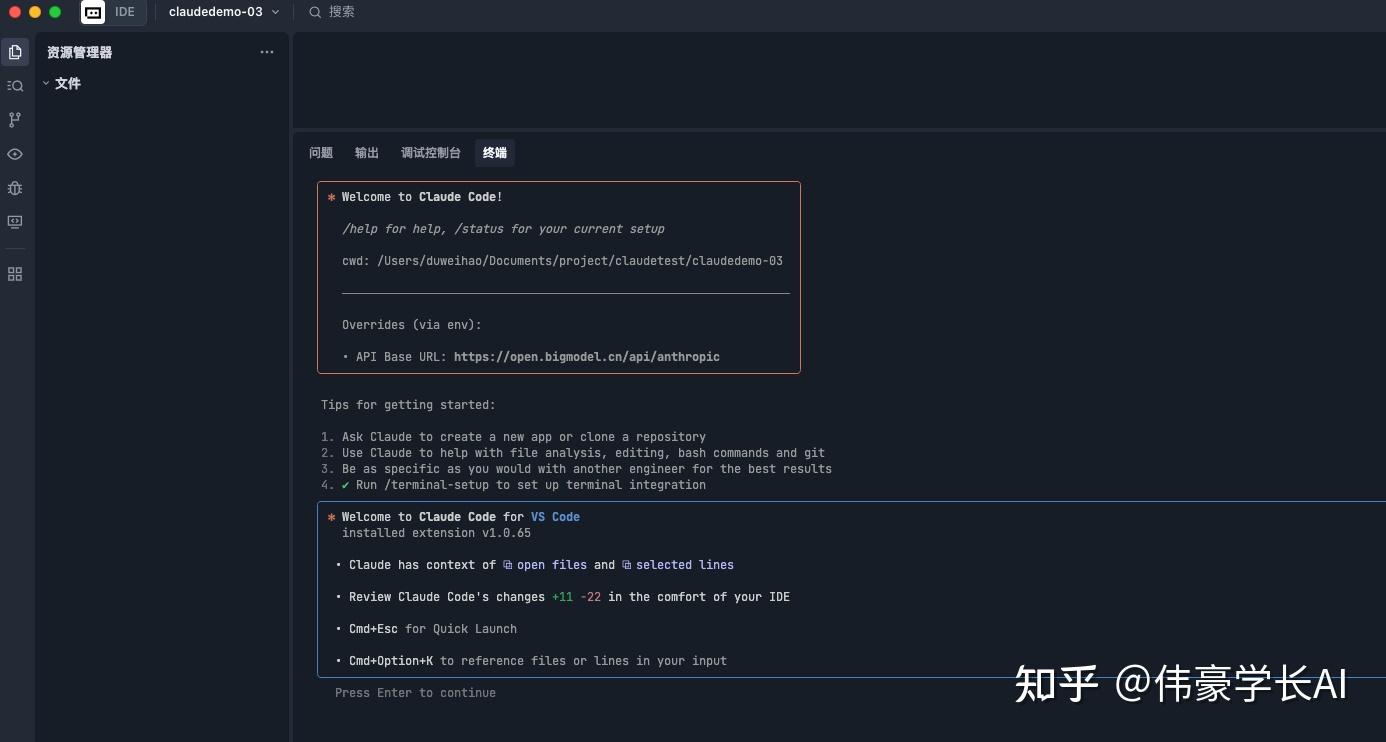Collapse the 文件 folder section
The height and width of the screenshot is (742, 1386).
66,83
